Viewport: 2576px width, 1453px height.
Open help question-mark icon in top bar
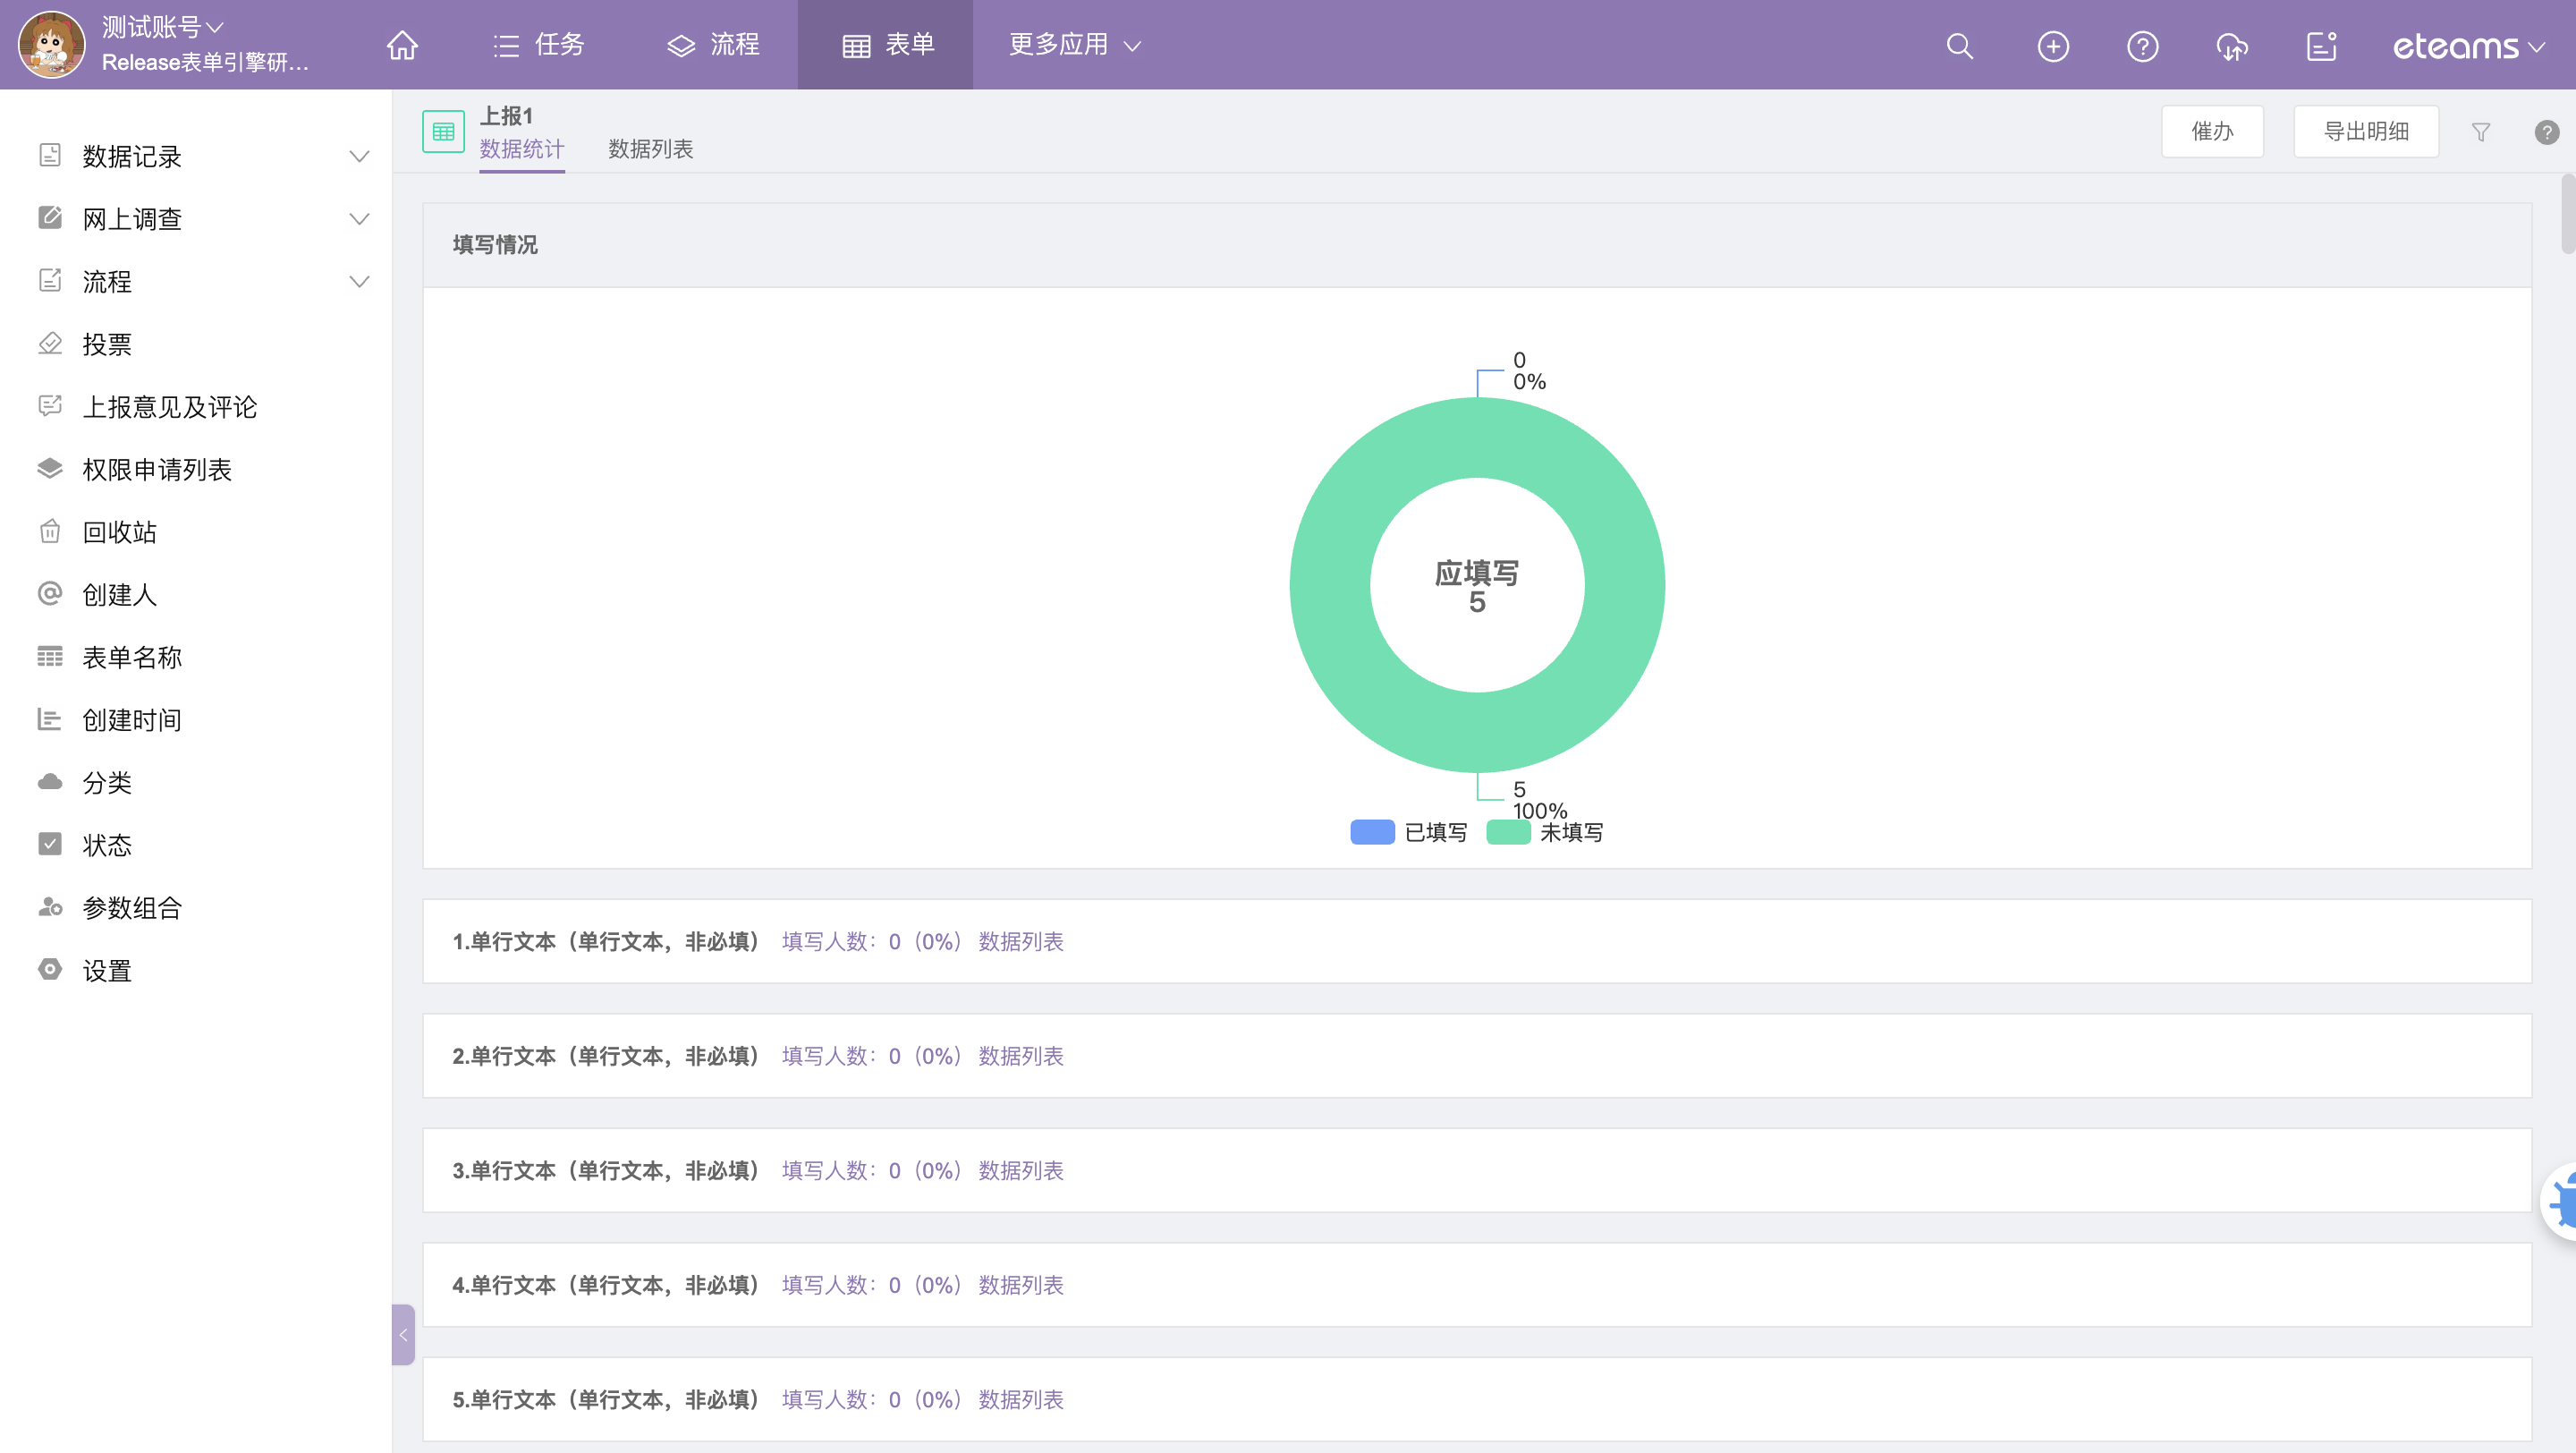click(x=2142, y=46)
